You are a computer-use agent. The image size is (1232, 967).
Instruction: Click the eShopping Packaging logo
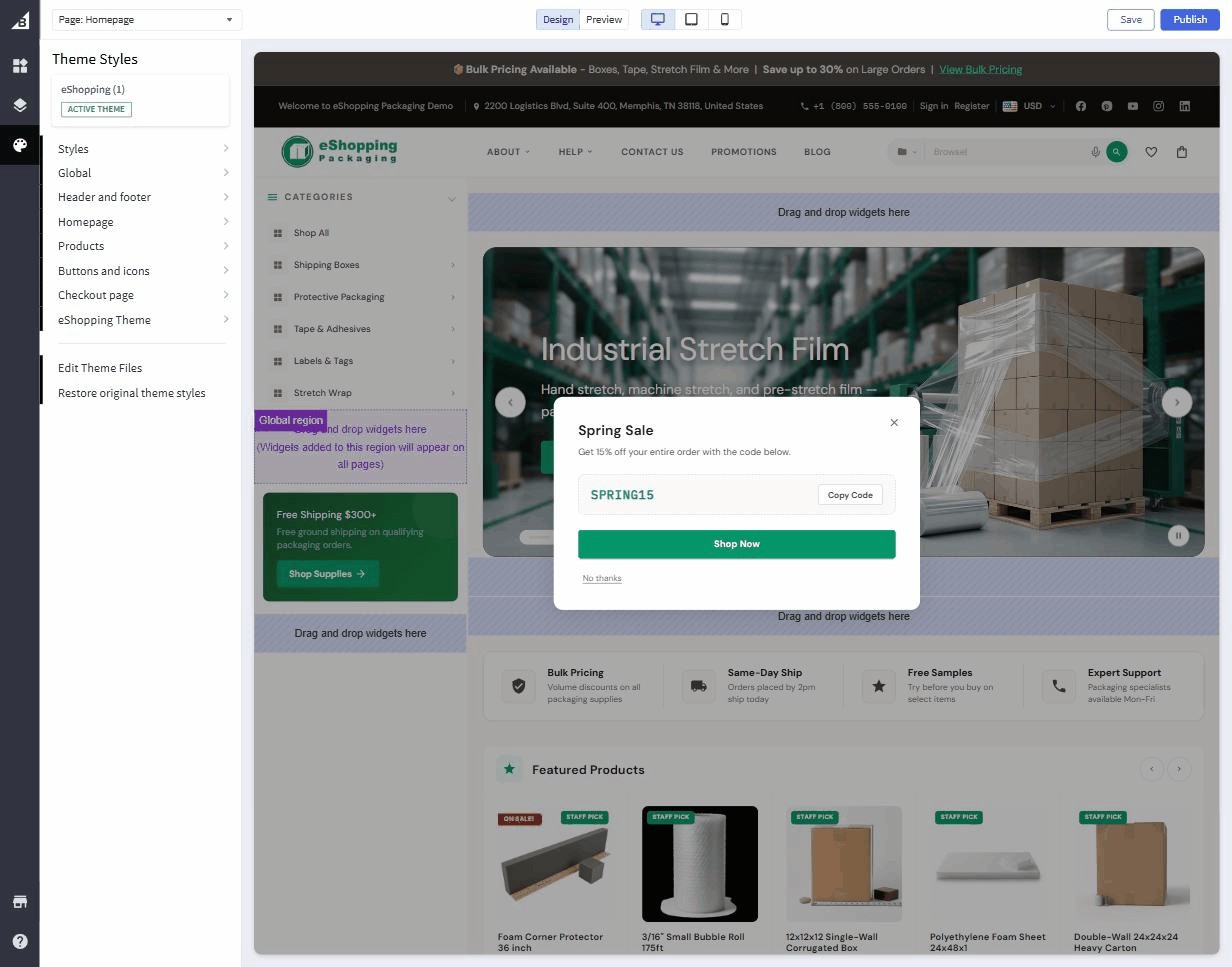point(340,151)
